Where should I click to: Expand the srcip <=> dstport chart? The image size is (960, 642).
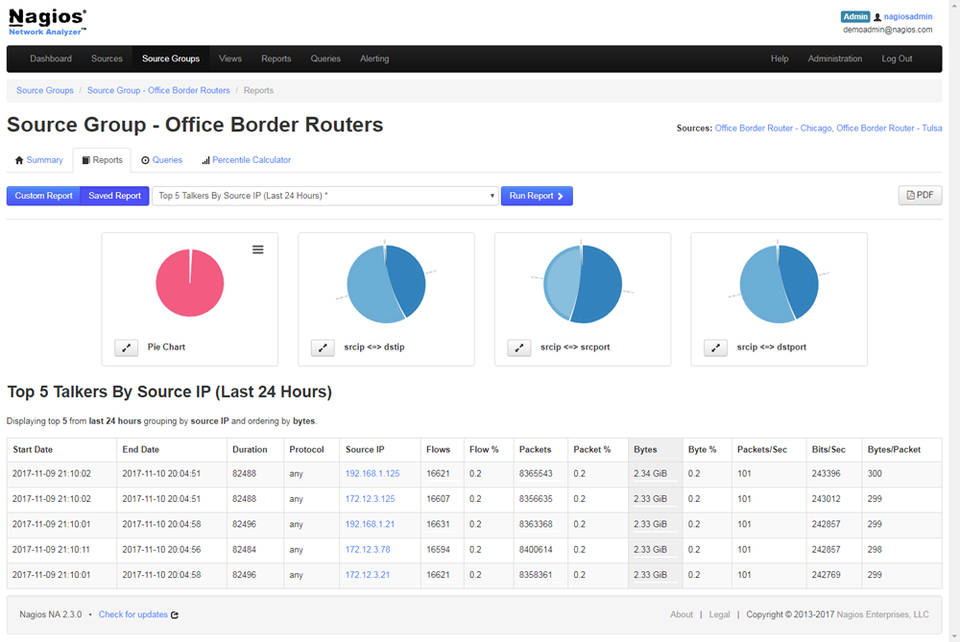point(714,347)
